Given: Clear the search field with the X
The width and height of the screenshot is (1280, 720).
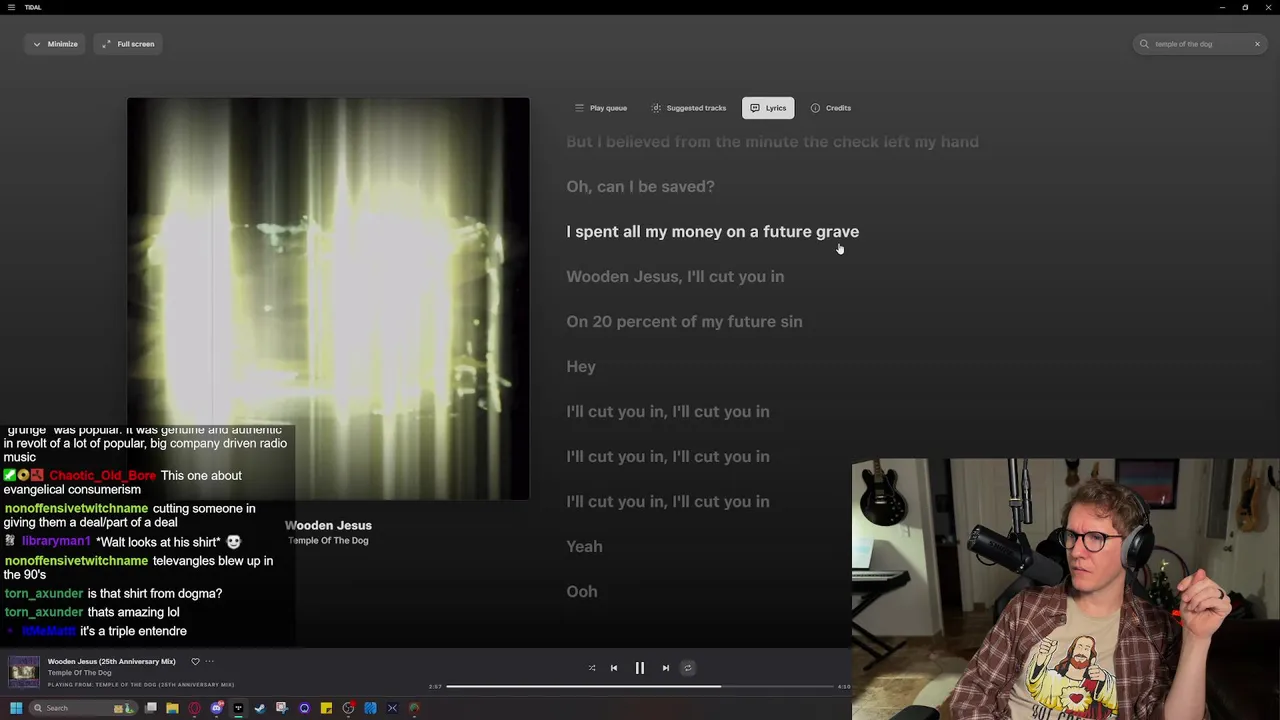Looking at the screenshot, I should [x=1257, y=44].
